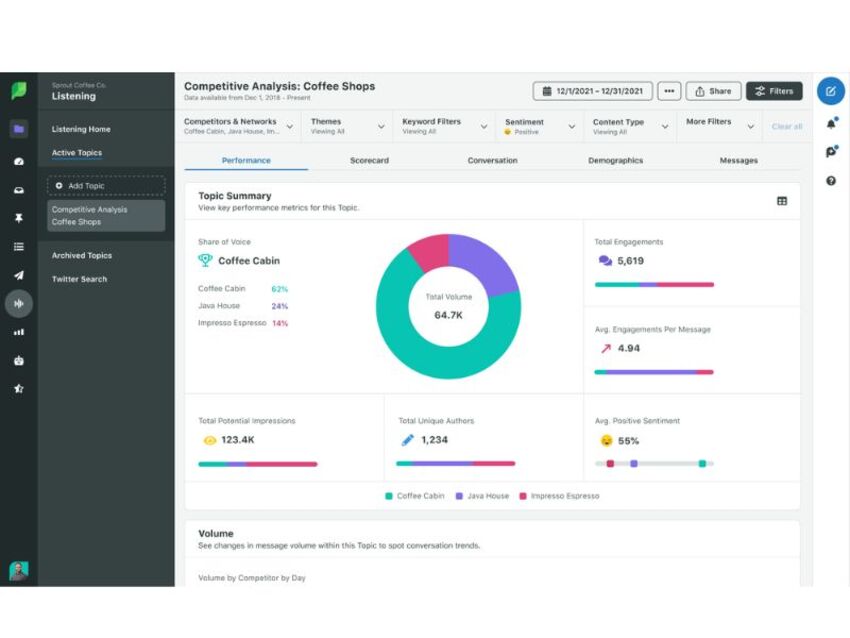Click the Add Topic button

point(106,185)
